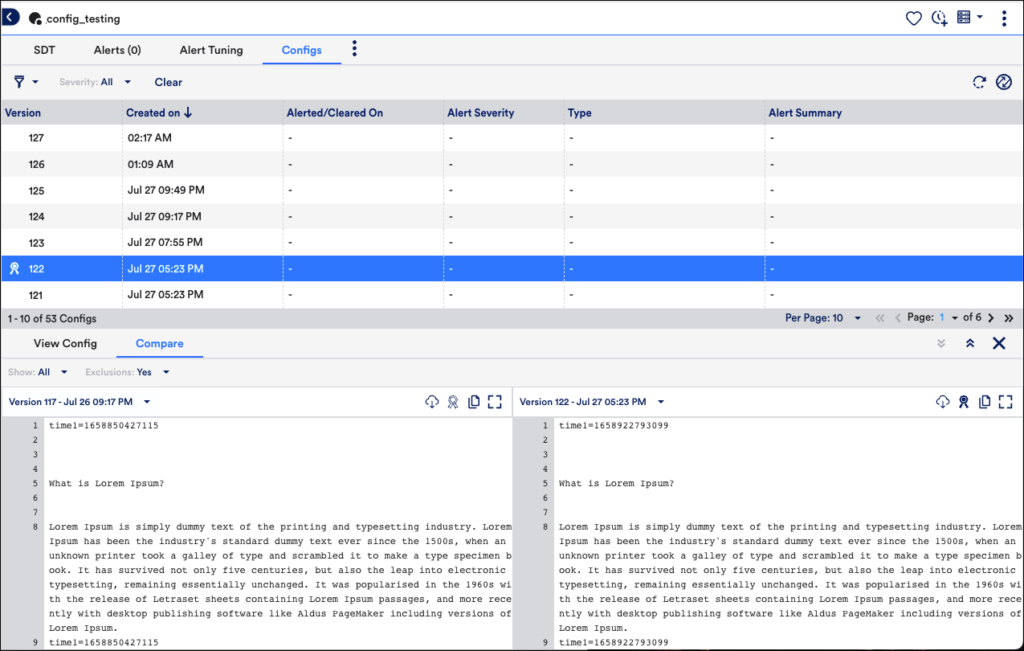Go to next page of configs
The image size is (1024, 651).
point(990,318)
